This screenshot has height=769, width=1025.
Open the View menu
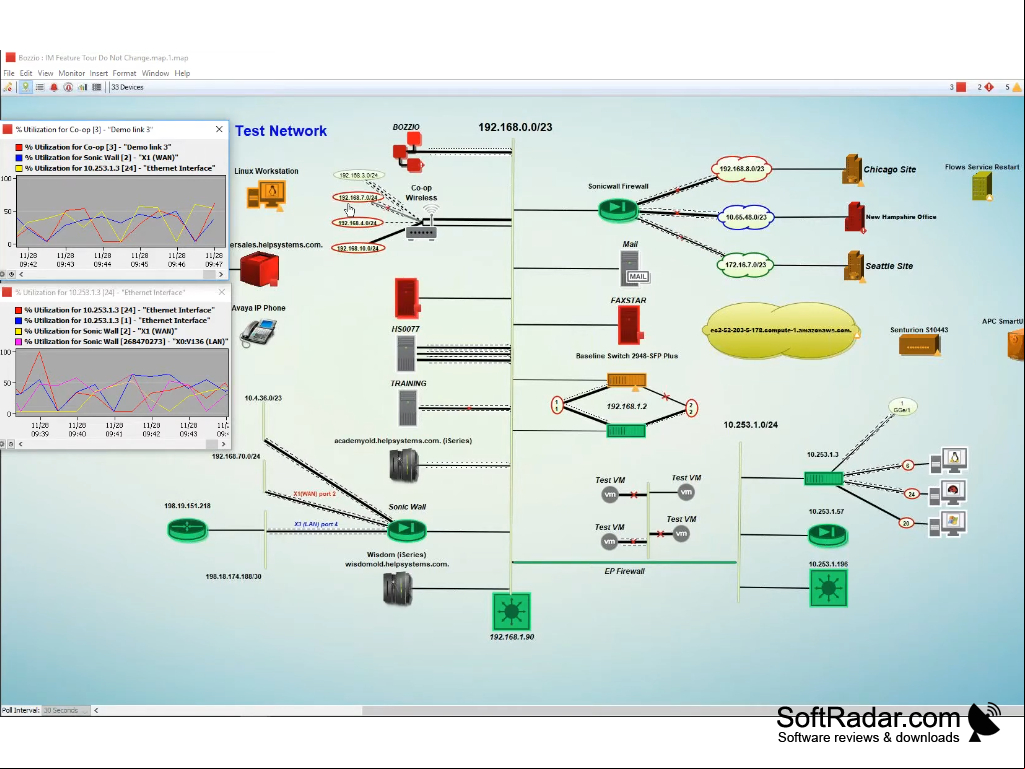point(45,73)
